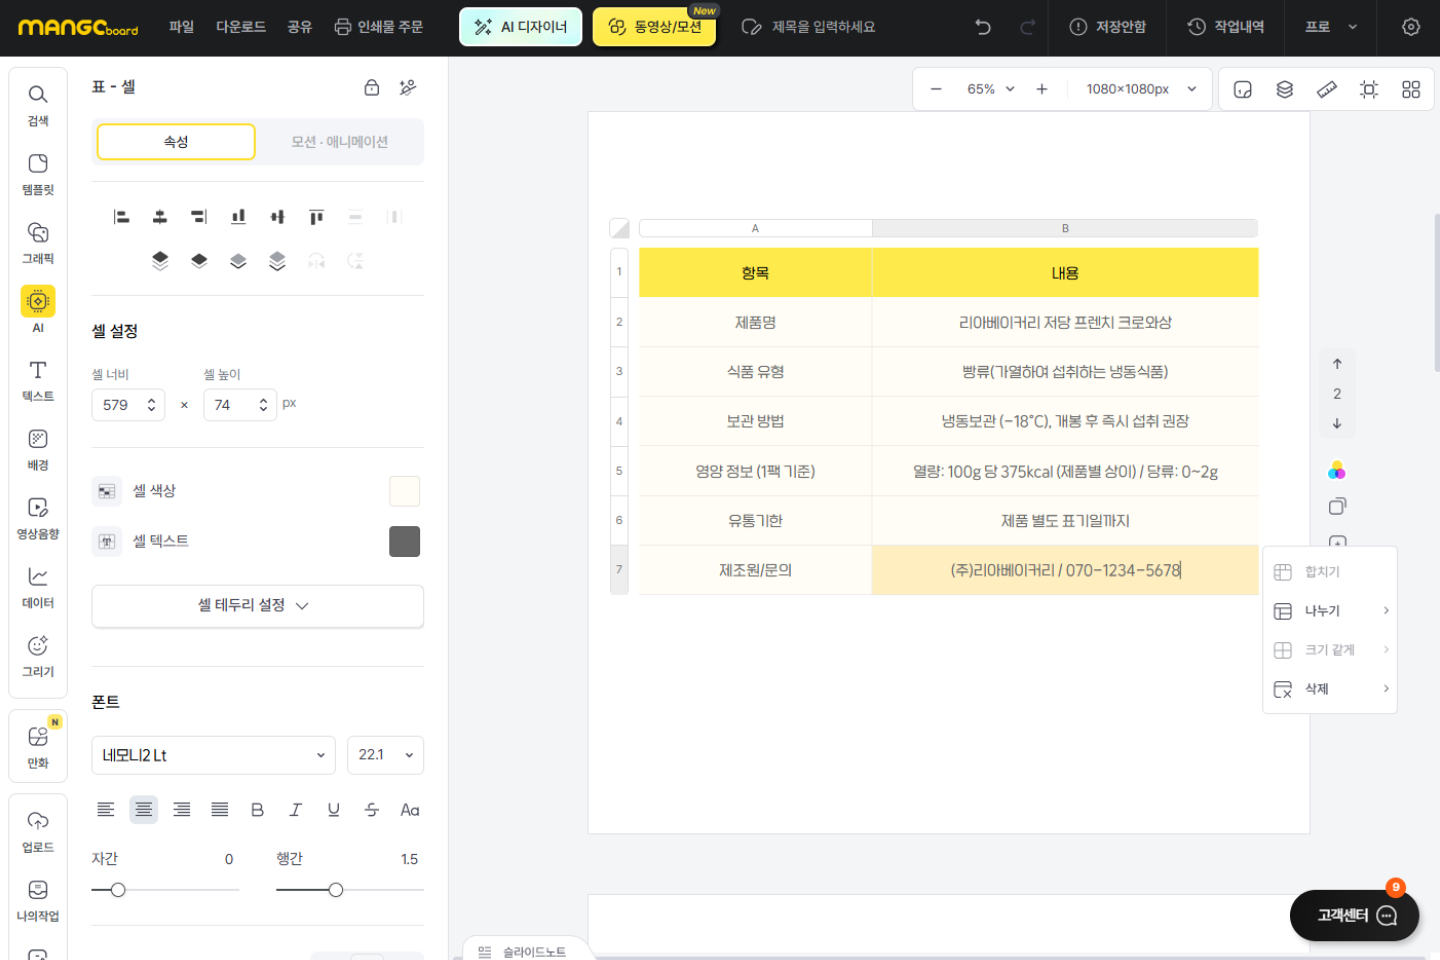1440x960 pixels.
Task: Open the 템플릿 (templates) sidebar panel
Action: 38,173
